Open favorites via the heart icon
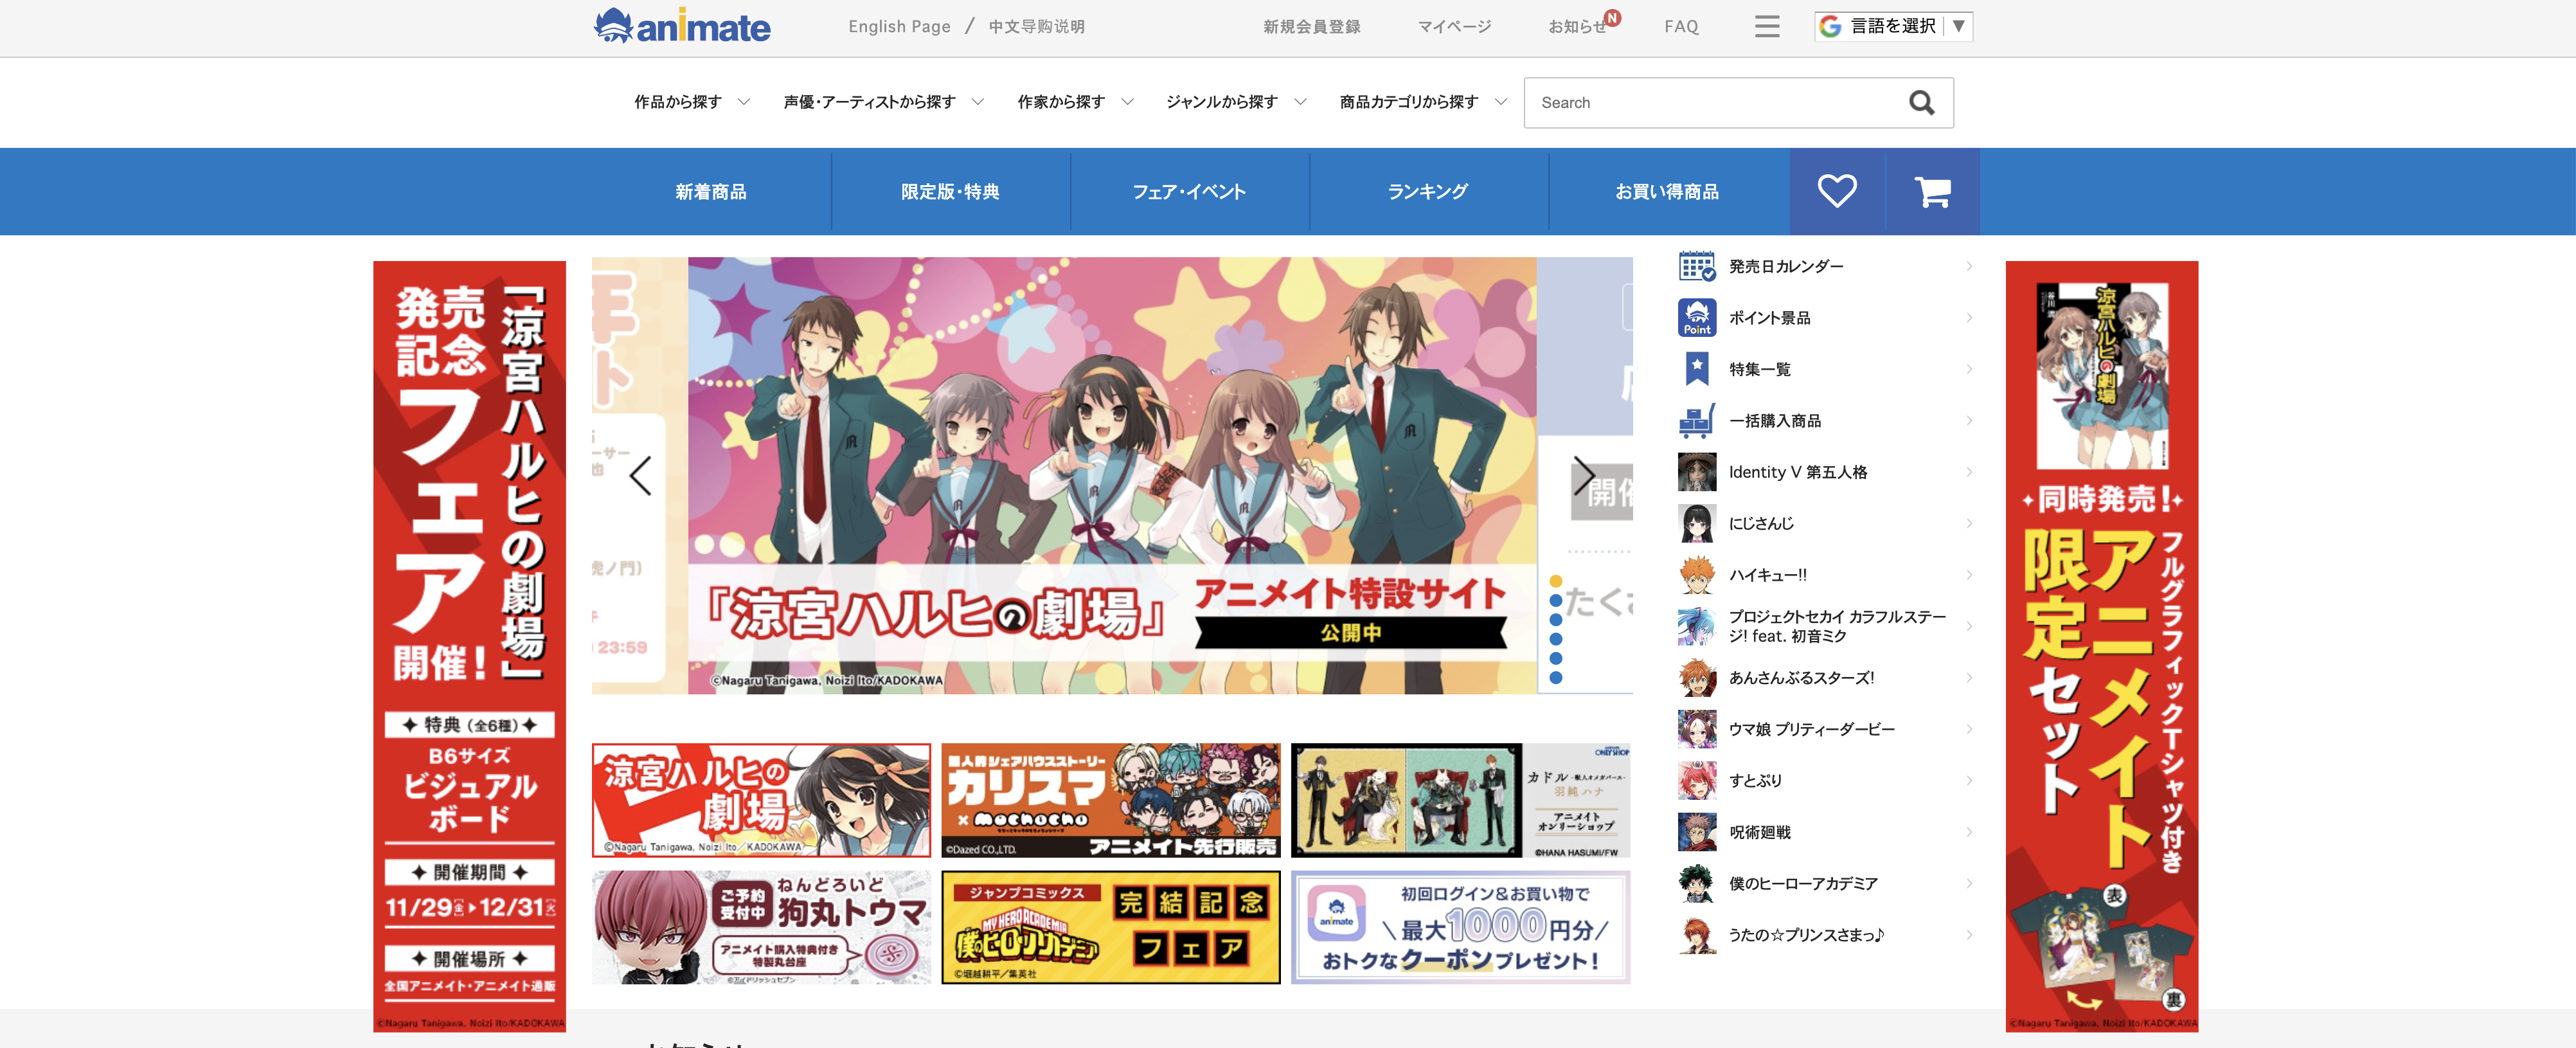The image size is (2576, 1048). tap(1837, 191)
